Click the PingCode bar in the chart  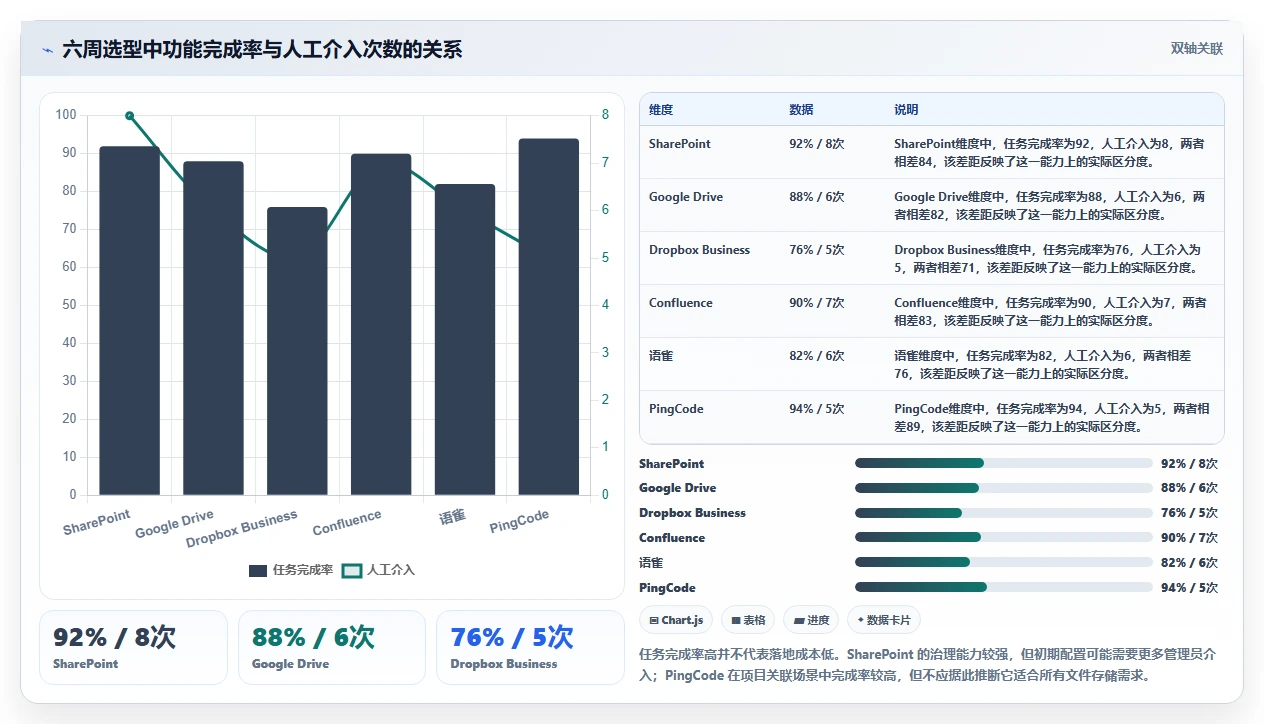coord(549,316)
